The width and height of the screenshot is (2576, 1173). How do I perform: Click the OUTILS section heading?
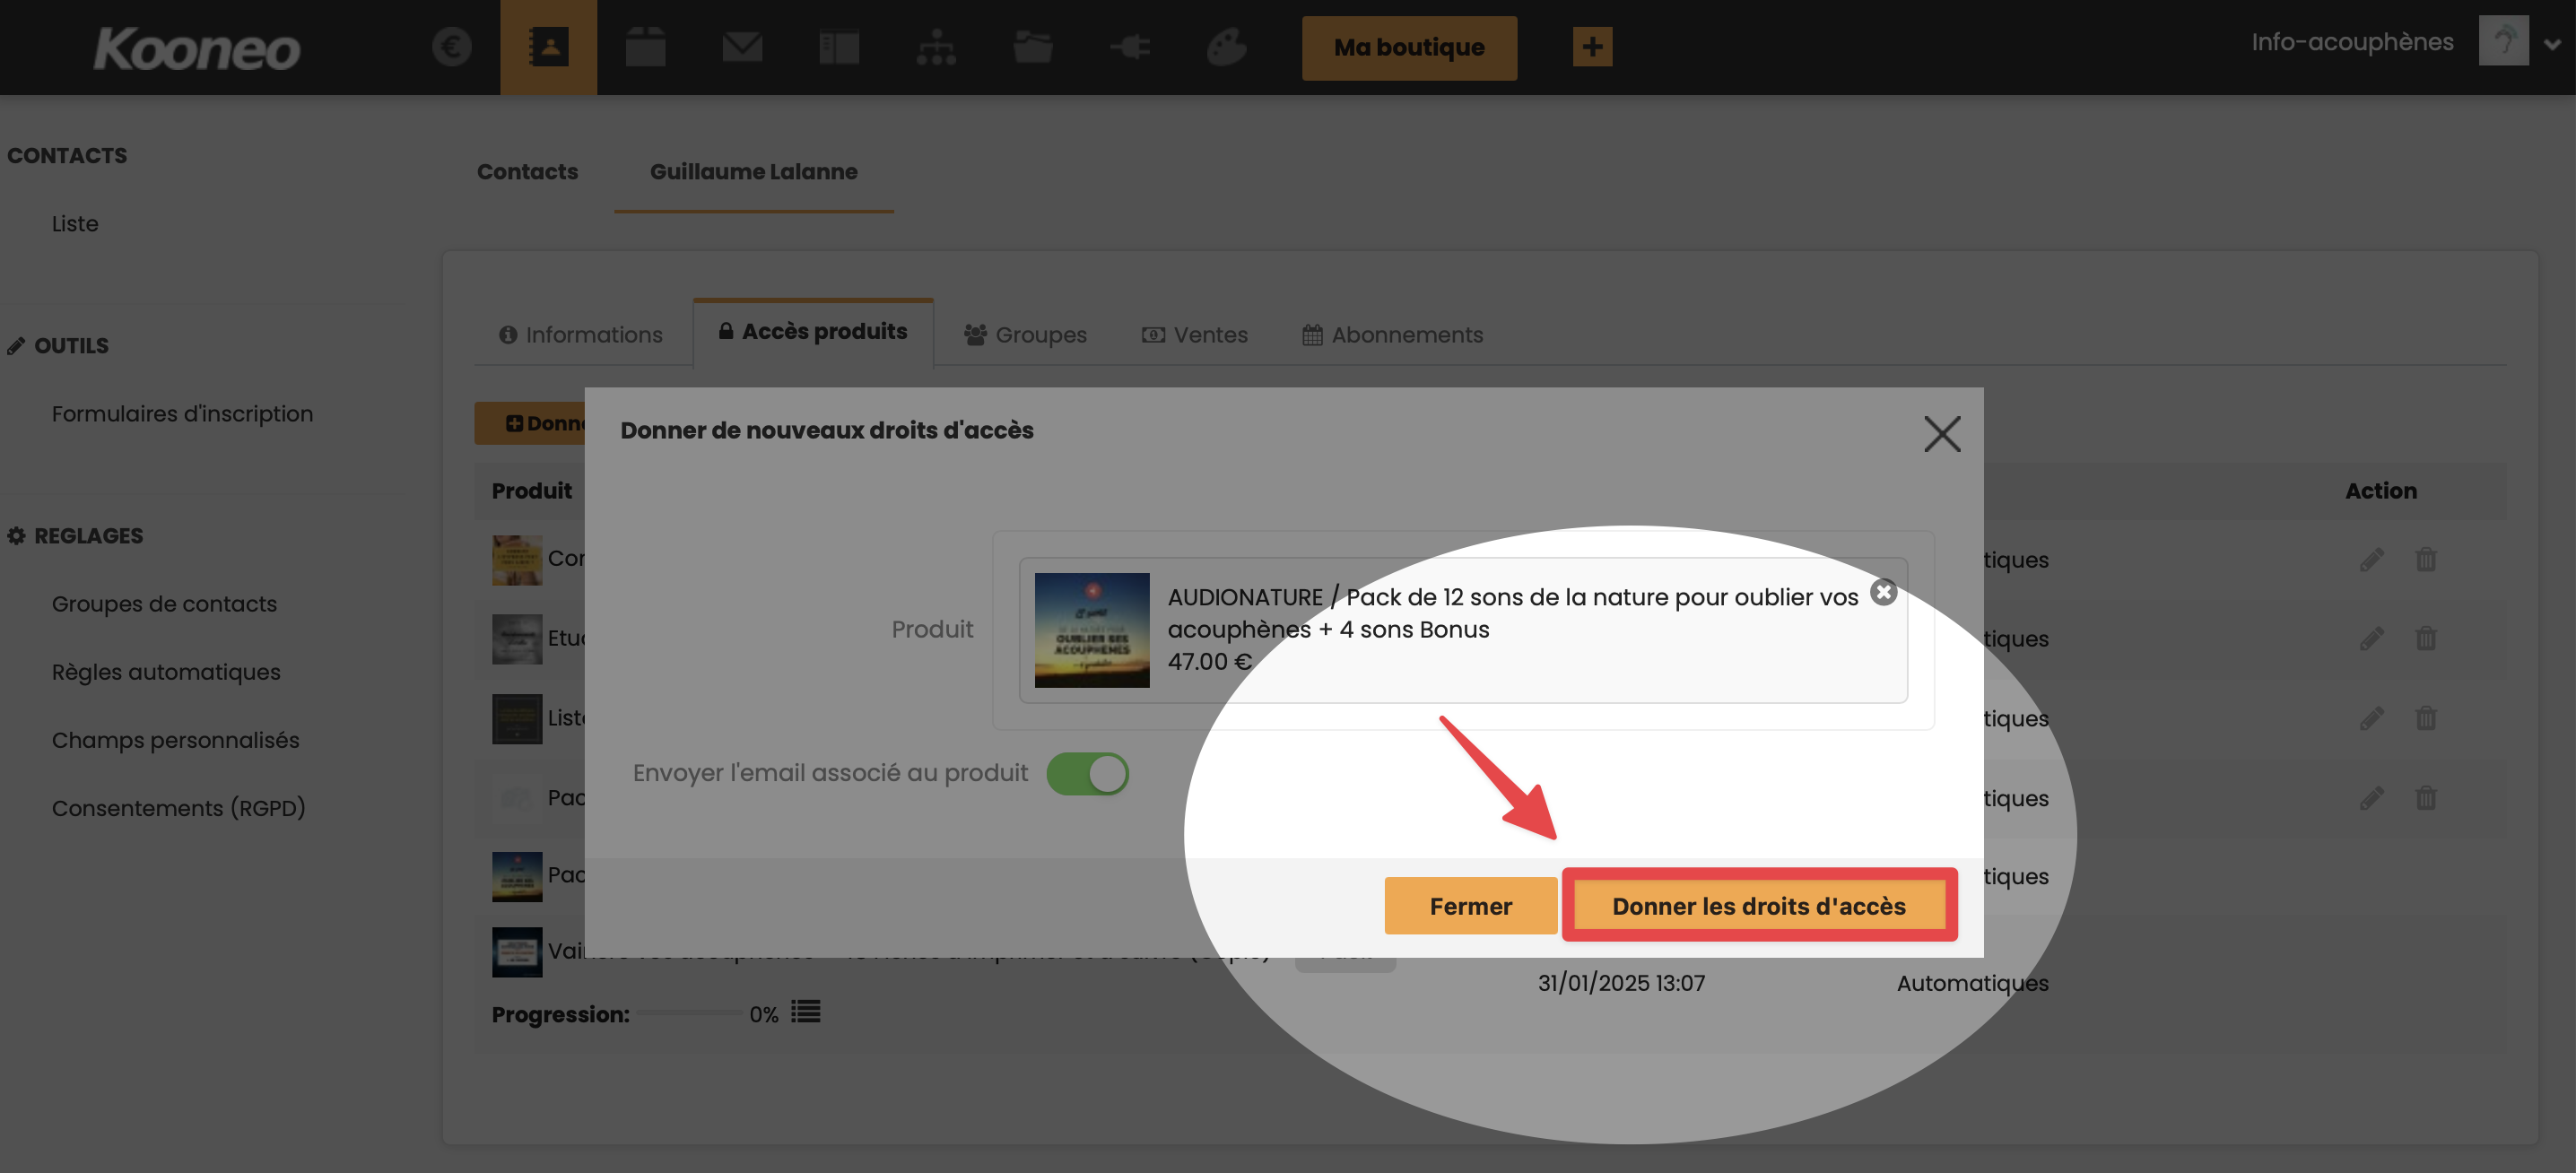coord(57,346)
